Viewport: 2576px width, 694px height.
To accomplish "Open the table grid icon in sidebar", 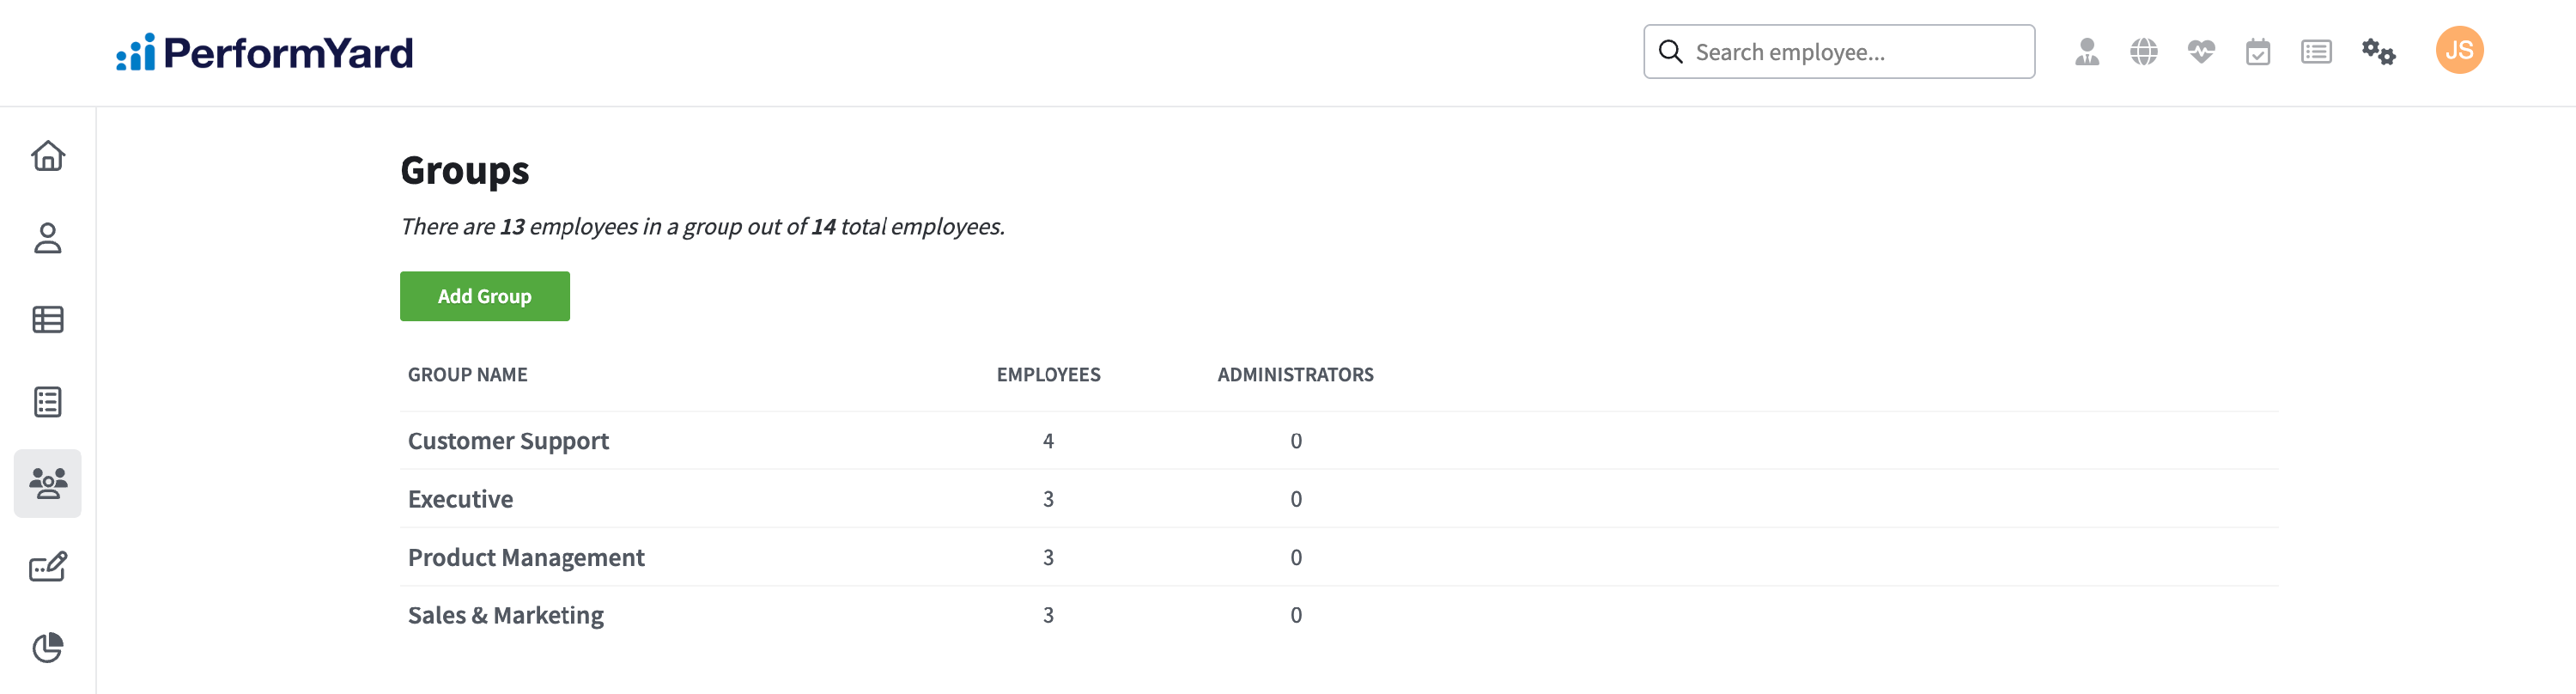I will tap(48, 320).
